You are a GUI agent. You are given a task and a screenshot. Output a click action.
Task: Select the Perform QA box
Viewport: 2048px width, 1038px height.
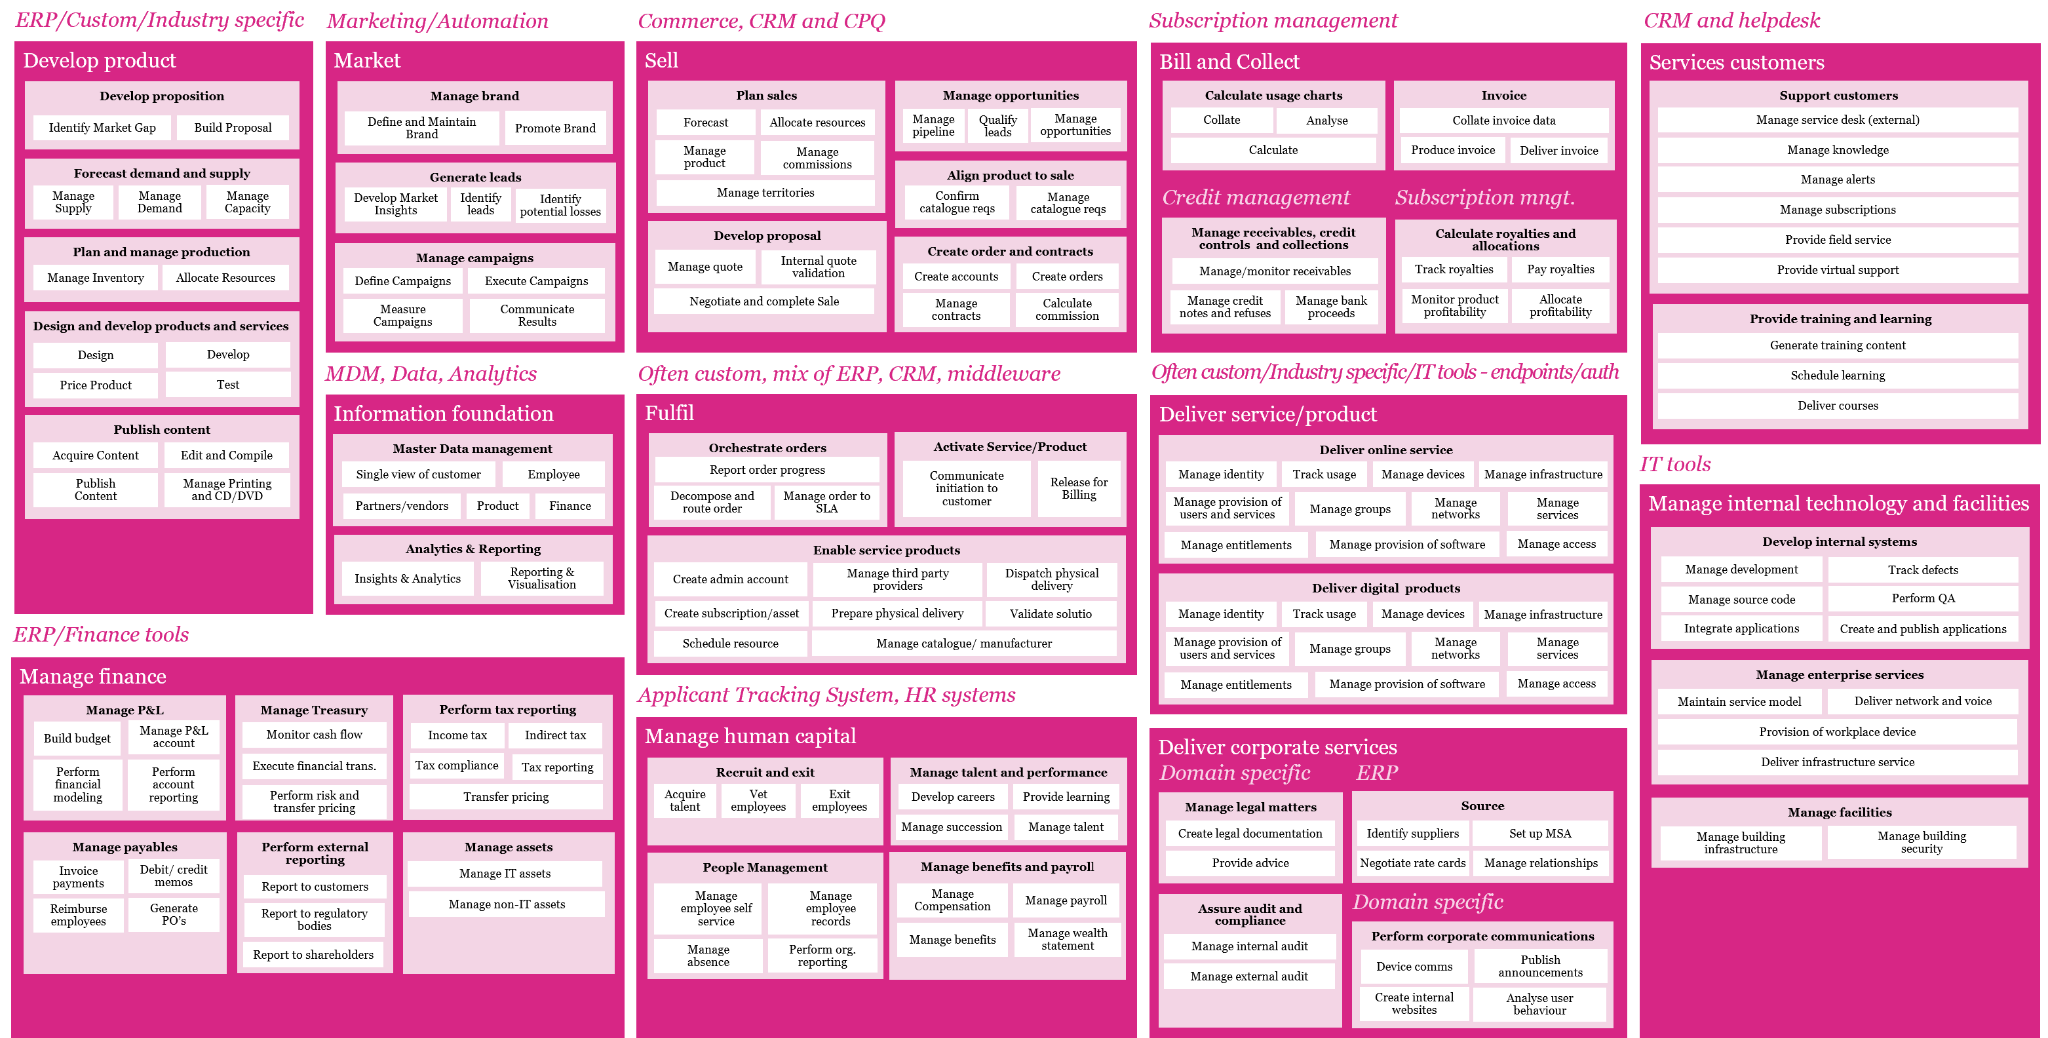(x=1922, y=599)
